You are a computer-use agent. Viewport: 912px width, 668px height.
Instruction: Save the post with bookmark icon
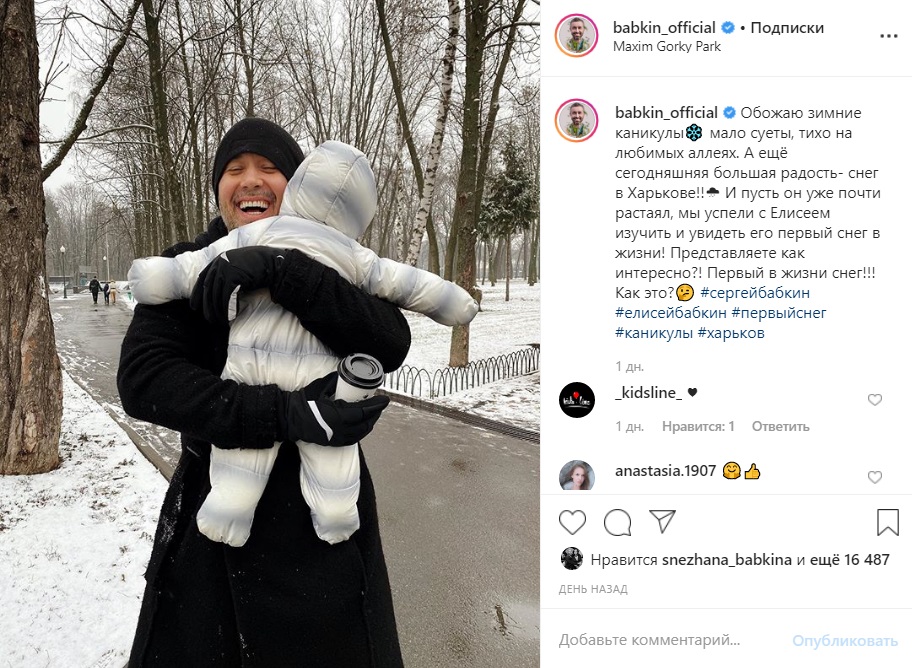(888, 523)
